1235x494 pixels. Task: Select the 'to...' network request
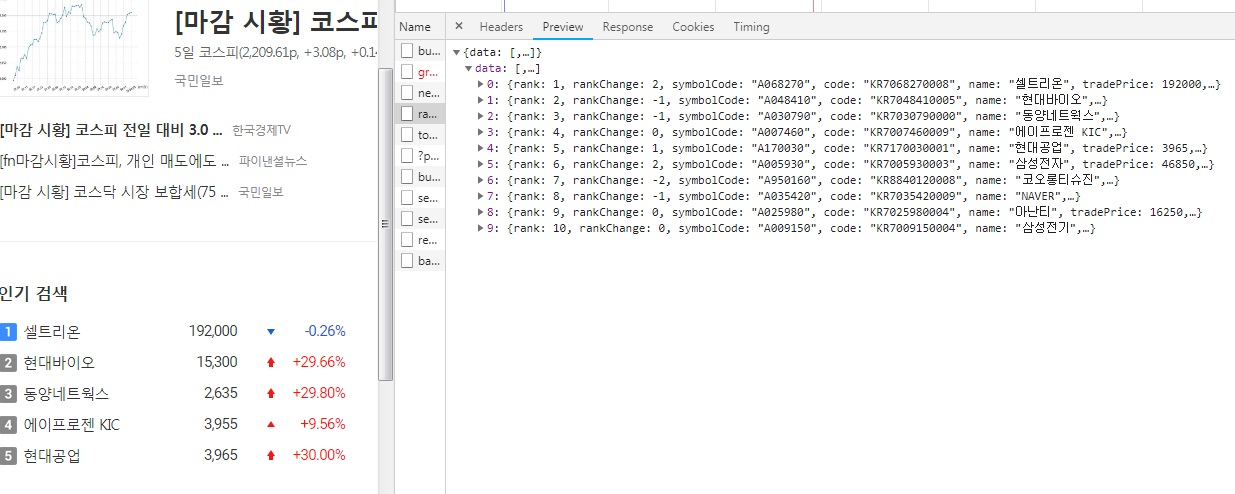pos(420,135)
